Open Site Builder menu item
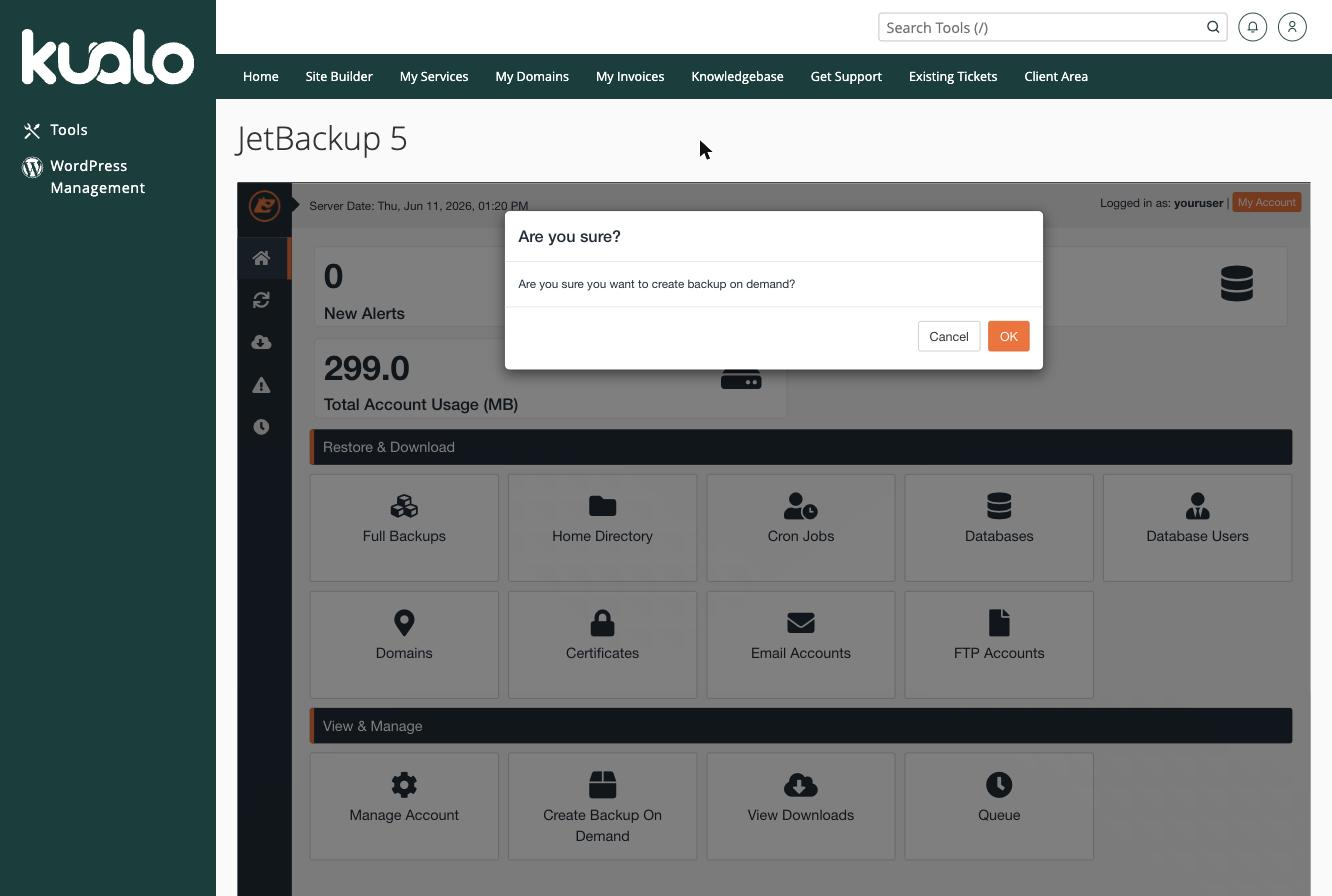Image resolution: width=1332 pixels, height=896 pixels. [339, 76]
